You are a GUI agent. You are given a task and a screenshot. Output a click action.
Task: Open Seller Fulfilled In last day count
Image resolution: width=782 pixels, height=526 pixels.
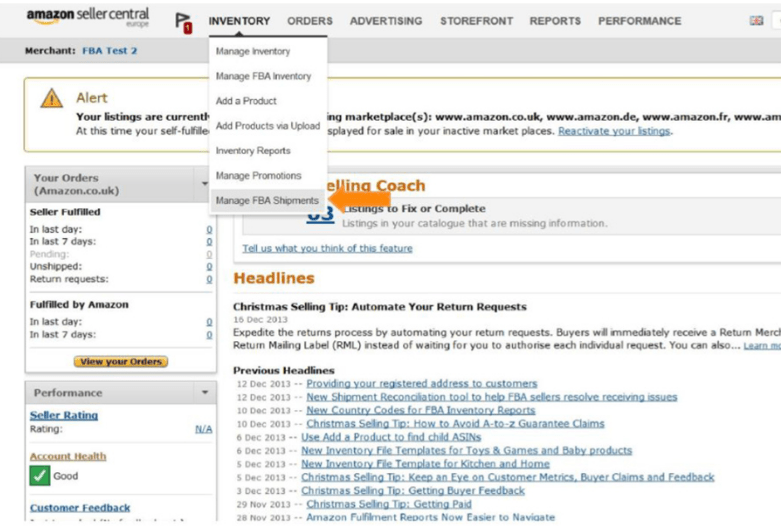pos(209,229)
